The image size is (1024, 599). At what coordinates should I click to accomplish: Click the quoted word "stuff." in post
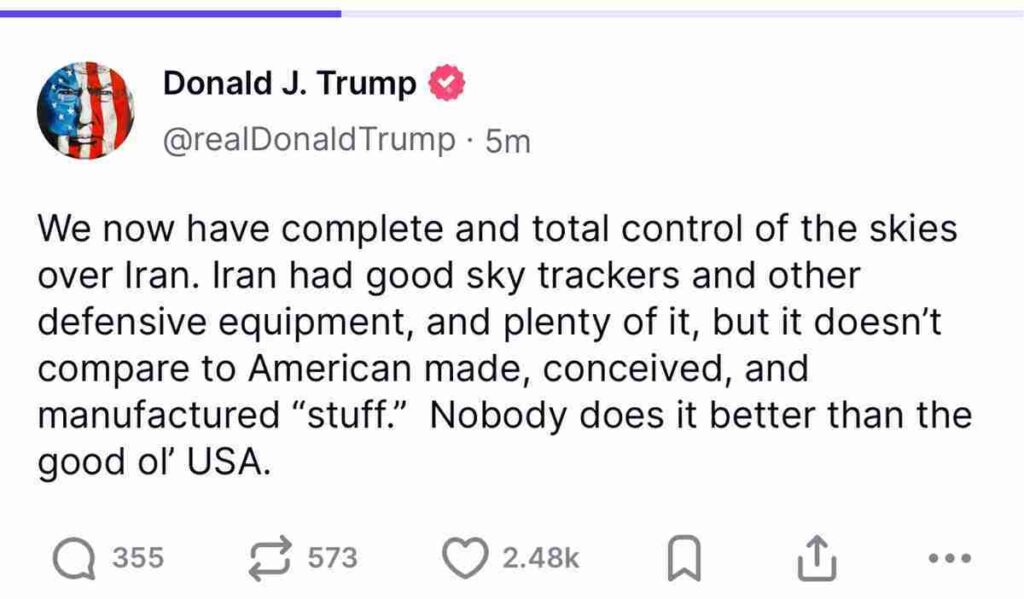[x=362, y=415]
